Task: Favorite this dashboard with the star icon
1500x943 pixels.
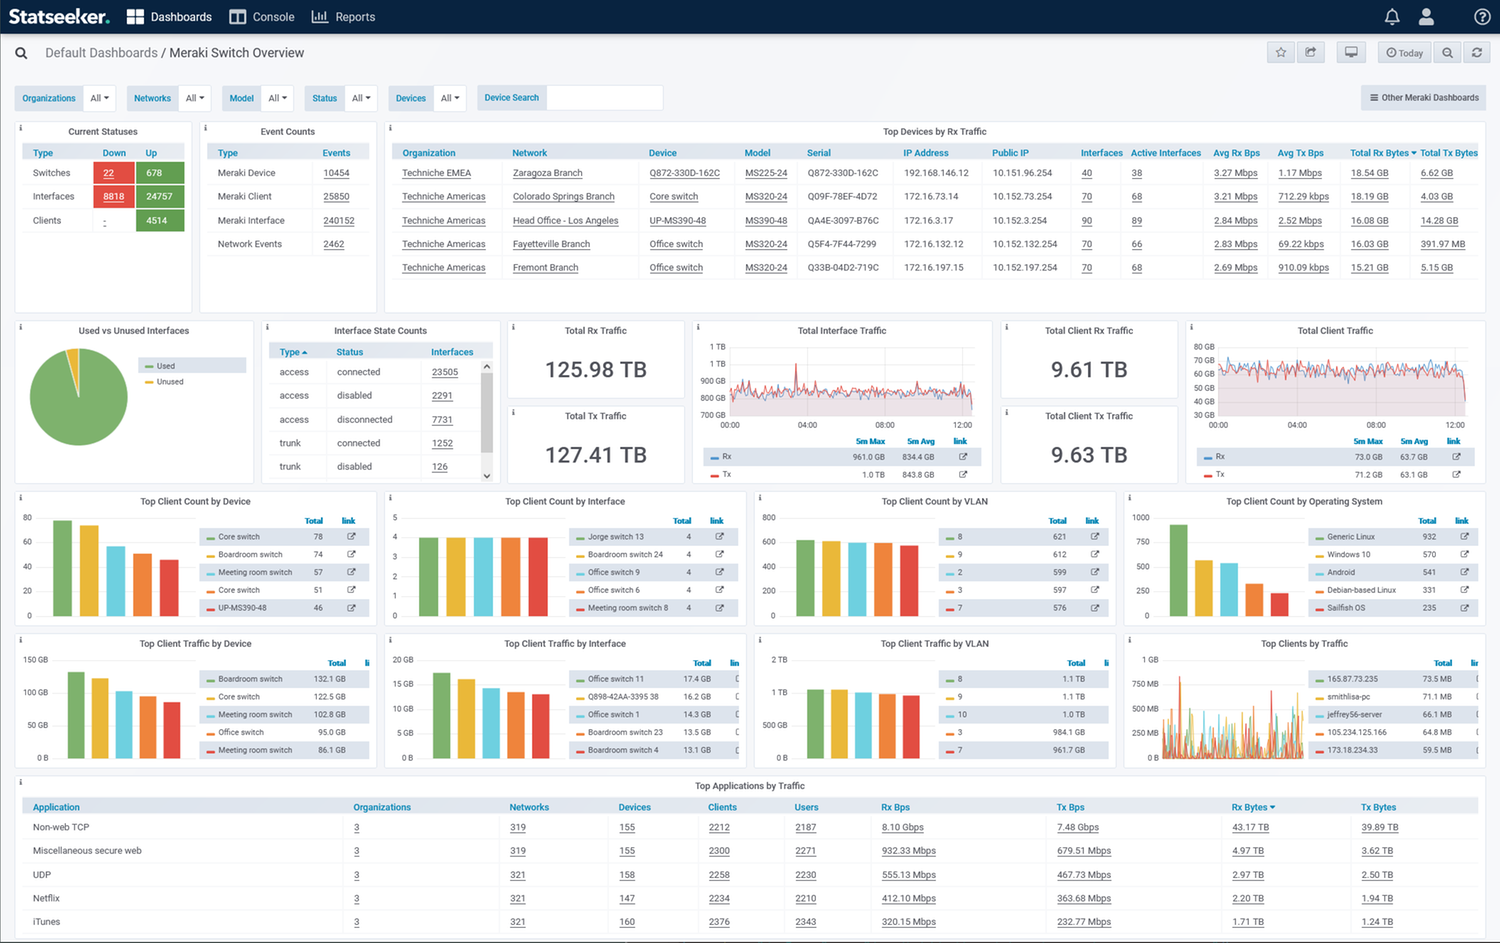Action: pyautogui.click(x=1280, y=52)
